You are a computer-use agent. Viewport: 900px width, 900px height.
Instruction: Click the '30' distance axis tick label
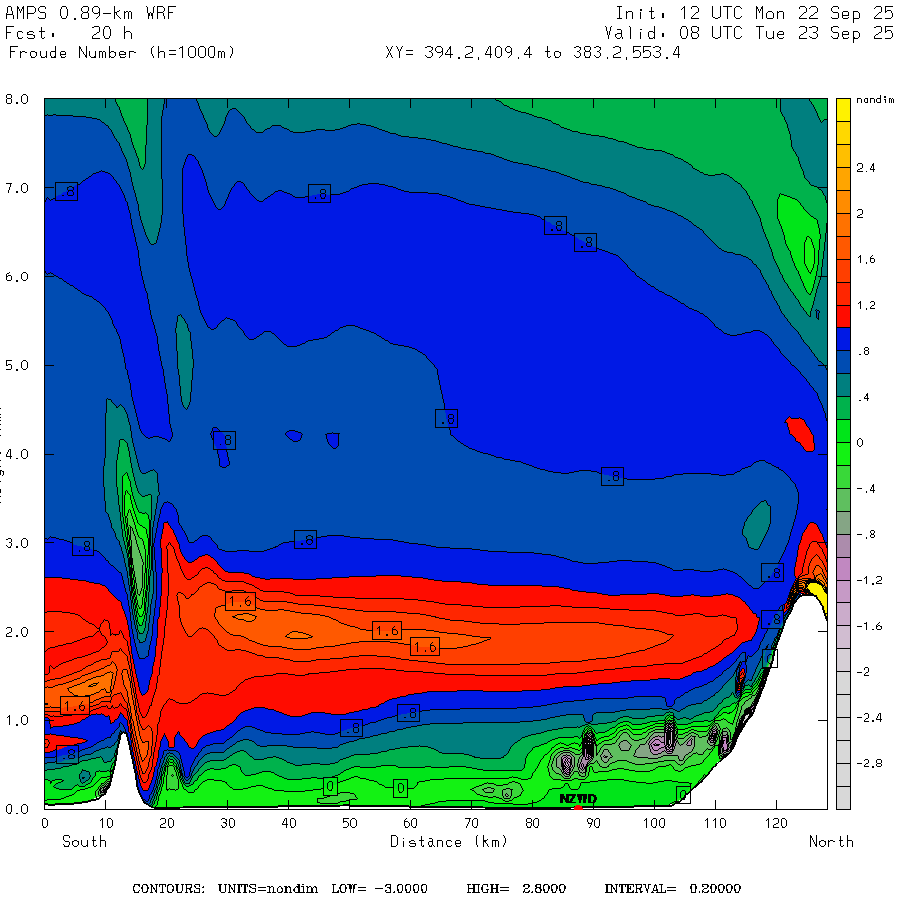click(x=228, y=823)
